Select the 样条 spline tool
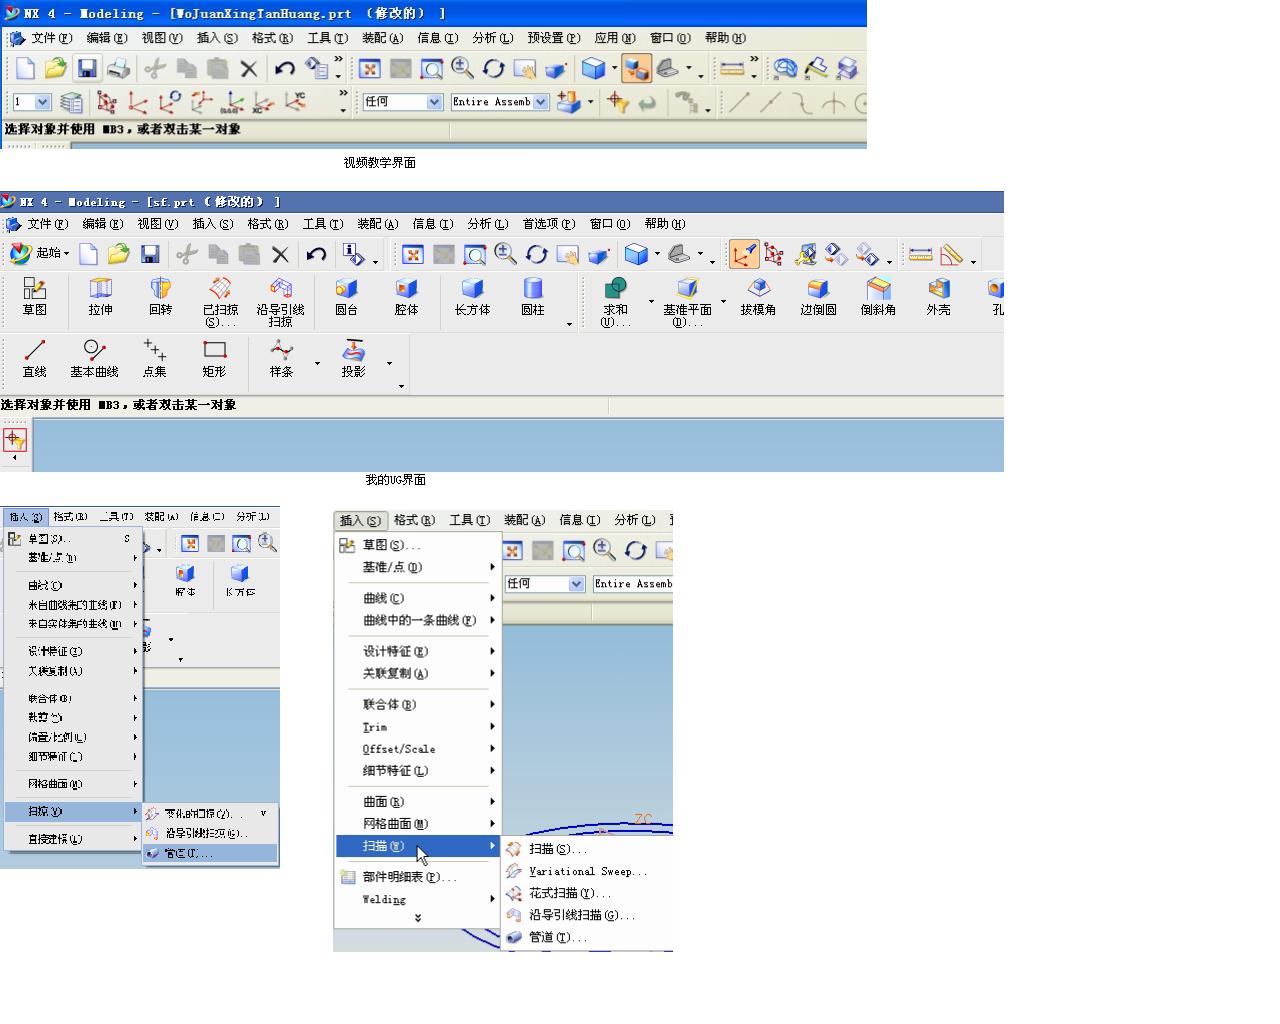 click(x=282, y=359)
